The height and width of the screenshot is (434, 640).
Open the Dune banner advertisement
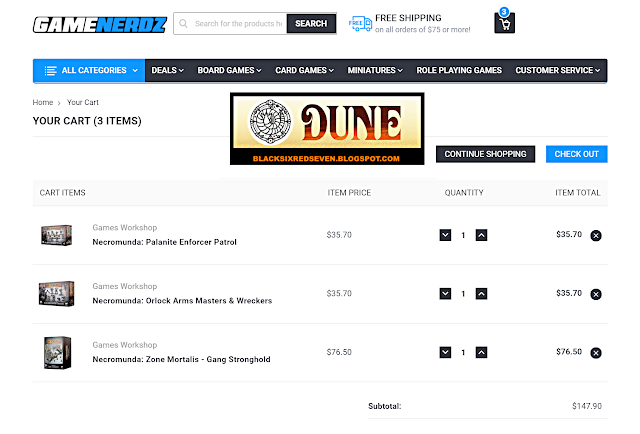(x=327, y=129)
